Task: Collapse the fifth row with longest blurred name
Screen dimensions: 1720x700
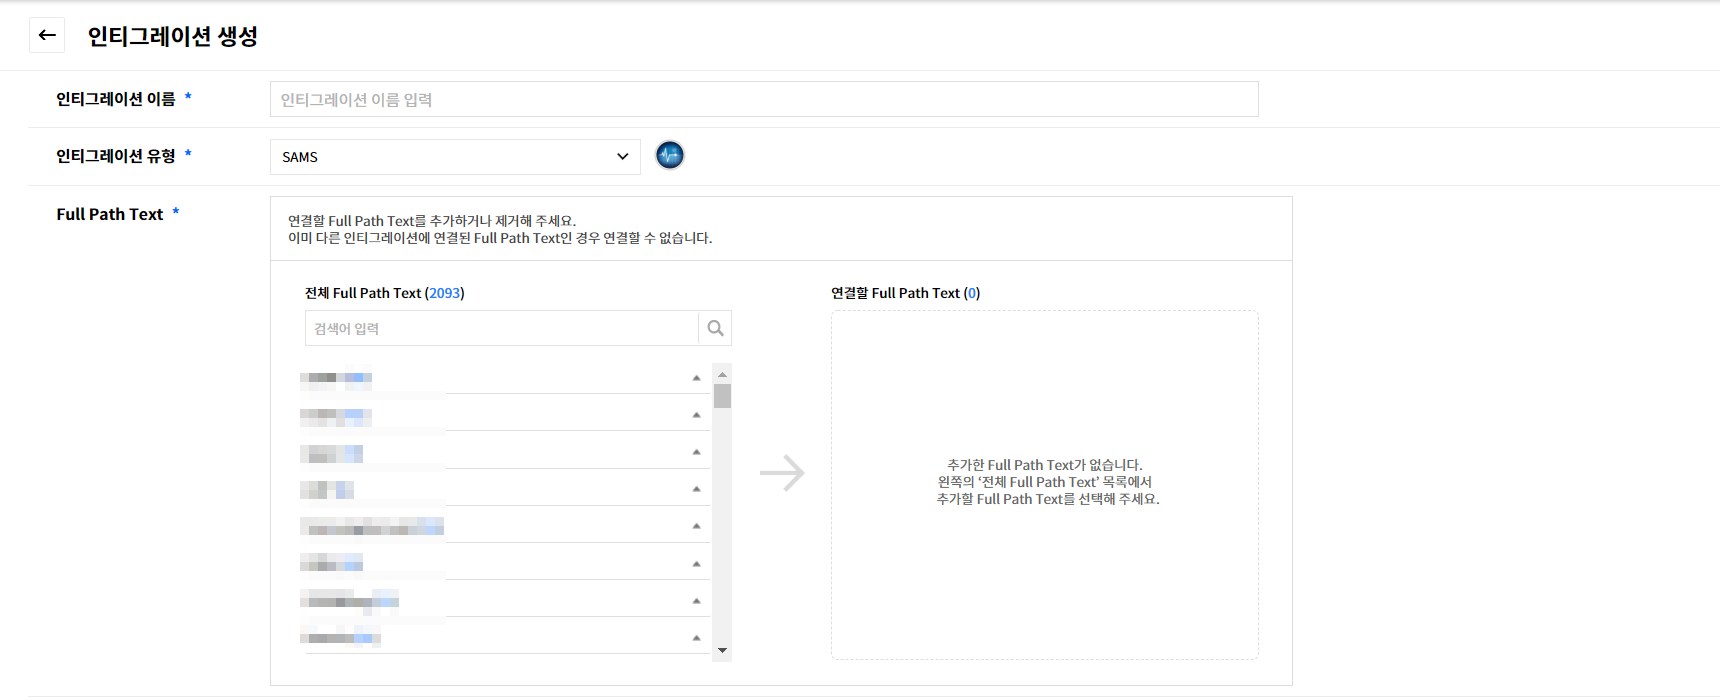Action: (x=696, y=526)
